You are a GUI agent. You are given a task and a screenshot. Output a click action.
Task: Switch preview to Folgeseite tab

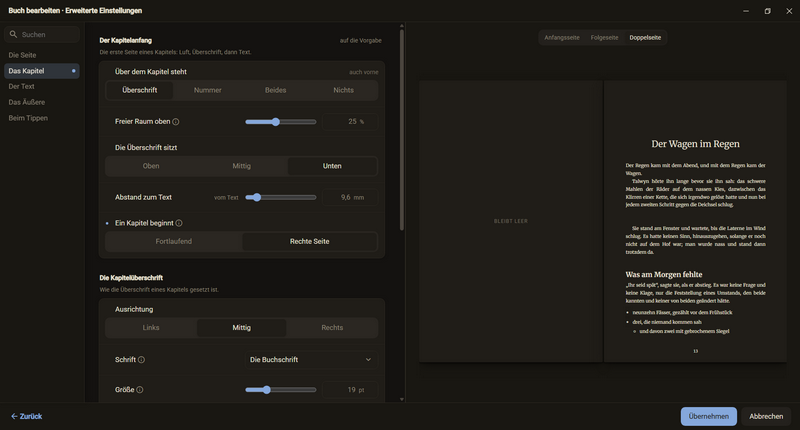[605, 38]
